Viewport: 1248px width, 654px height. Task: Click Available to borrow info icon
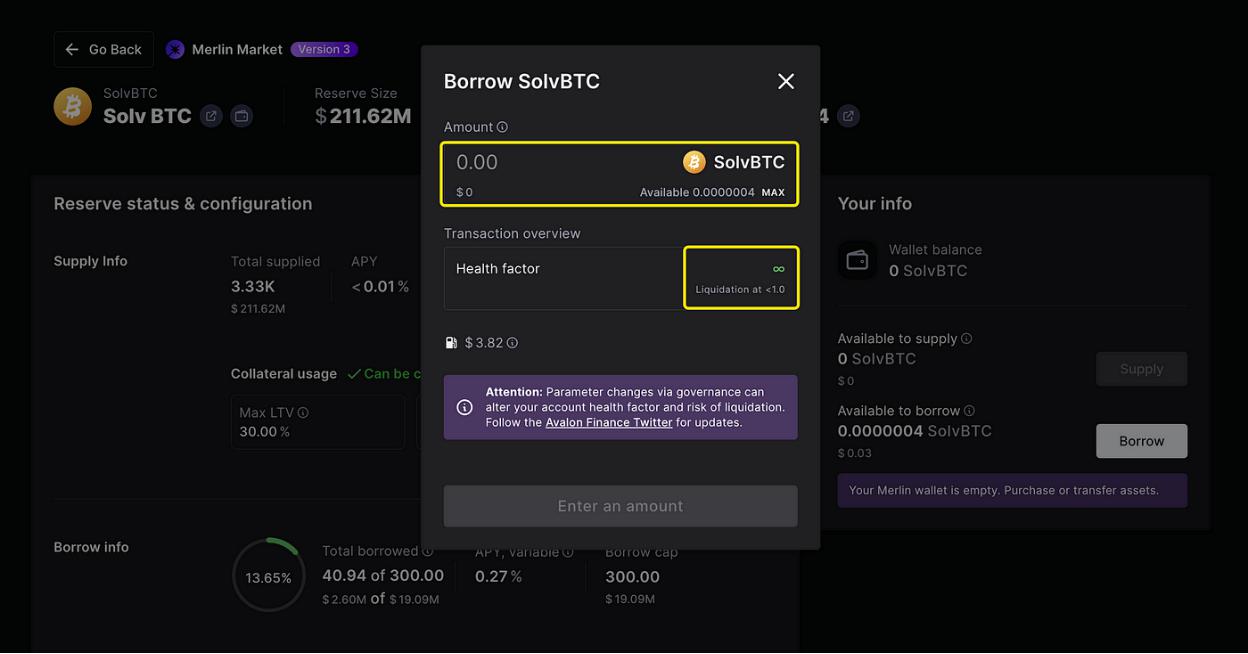[969, 411]
